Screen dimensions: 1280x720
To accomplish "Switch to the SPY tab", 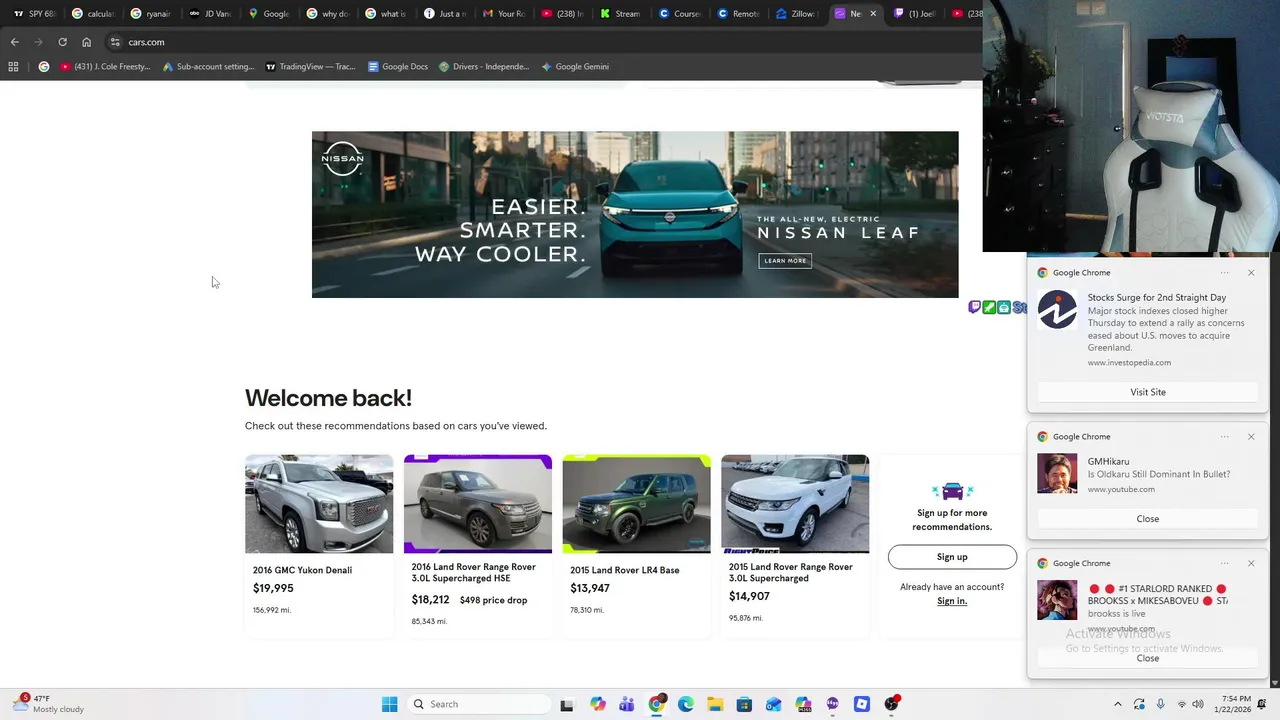I will (x=34, y=14).
